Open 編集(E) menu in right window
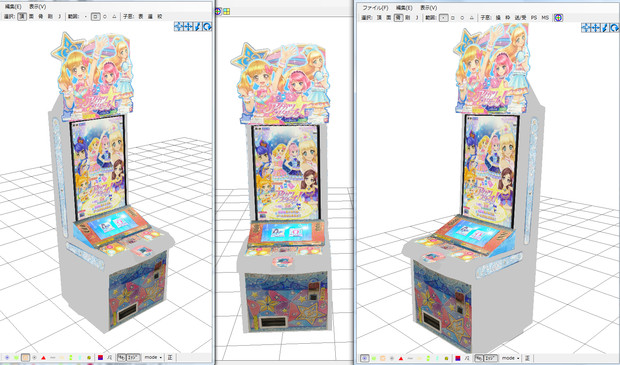 pos(404,8)
